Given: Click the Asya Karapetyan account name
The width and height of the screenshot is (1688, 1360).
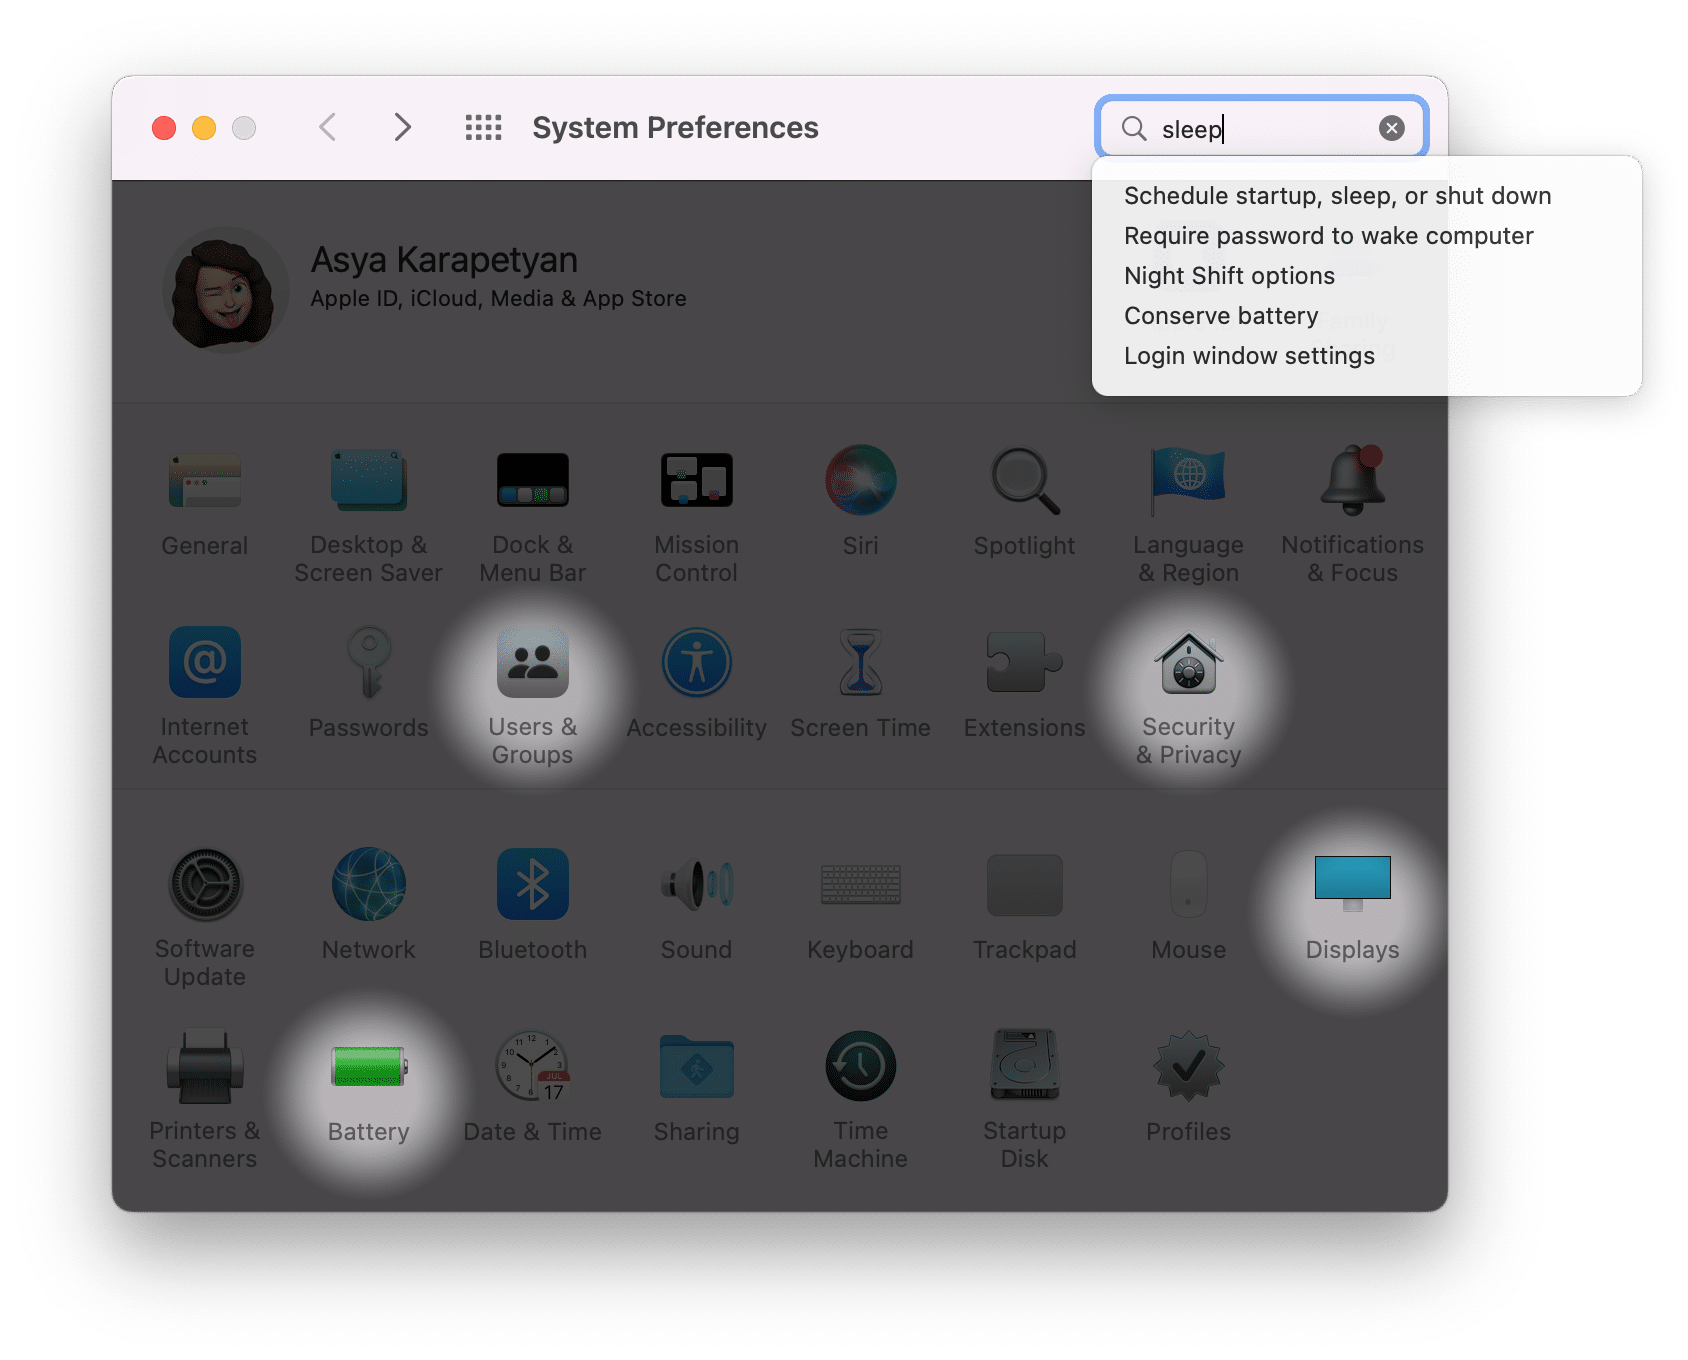Looking at the screenshot, I should [x=444, y=260].
